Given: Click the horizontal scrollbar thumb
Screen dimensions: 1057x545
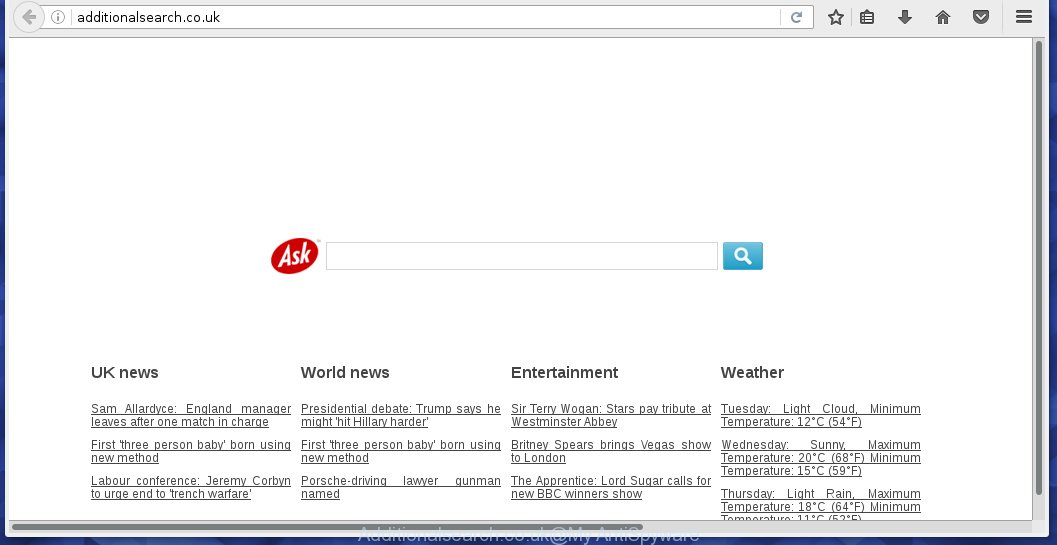Looking at the screenshot, I should tap(327, 527).
